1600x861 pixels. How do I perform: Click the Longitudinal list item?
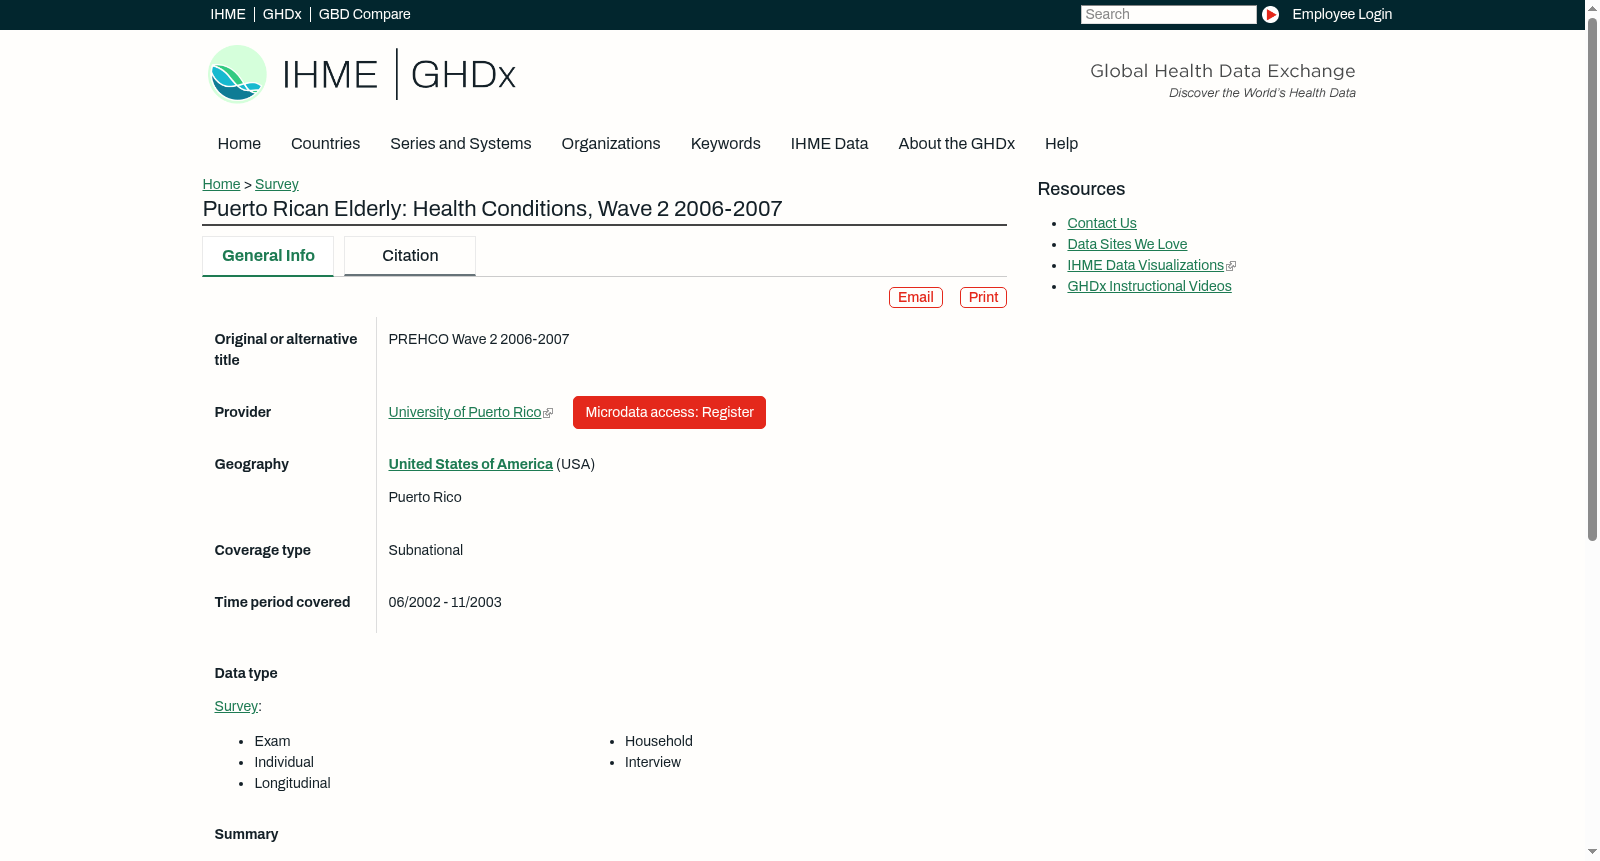(292, 783)
